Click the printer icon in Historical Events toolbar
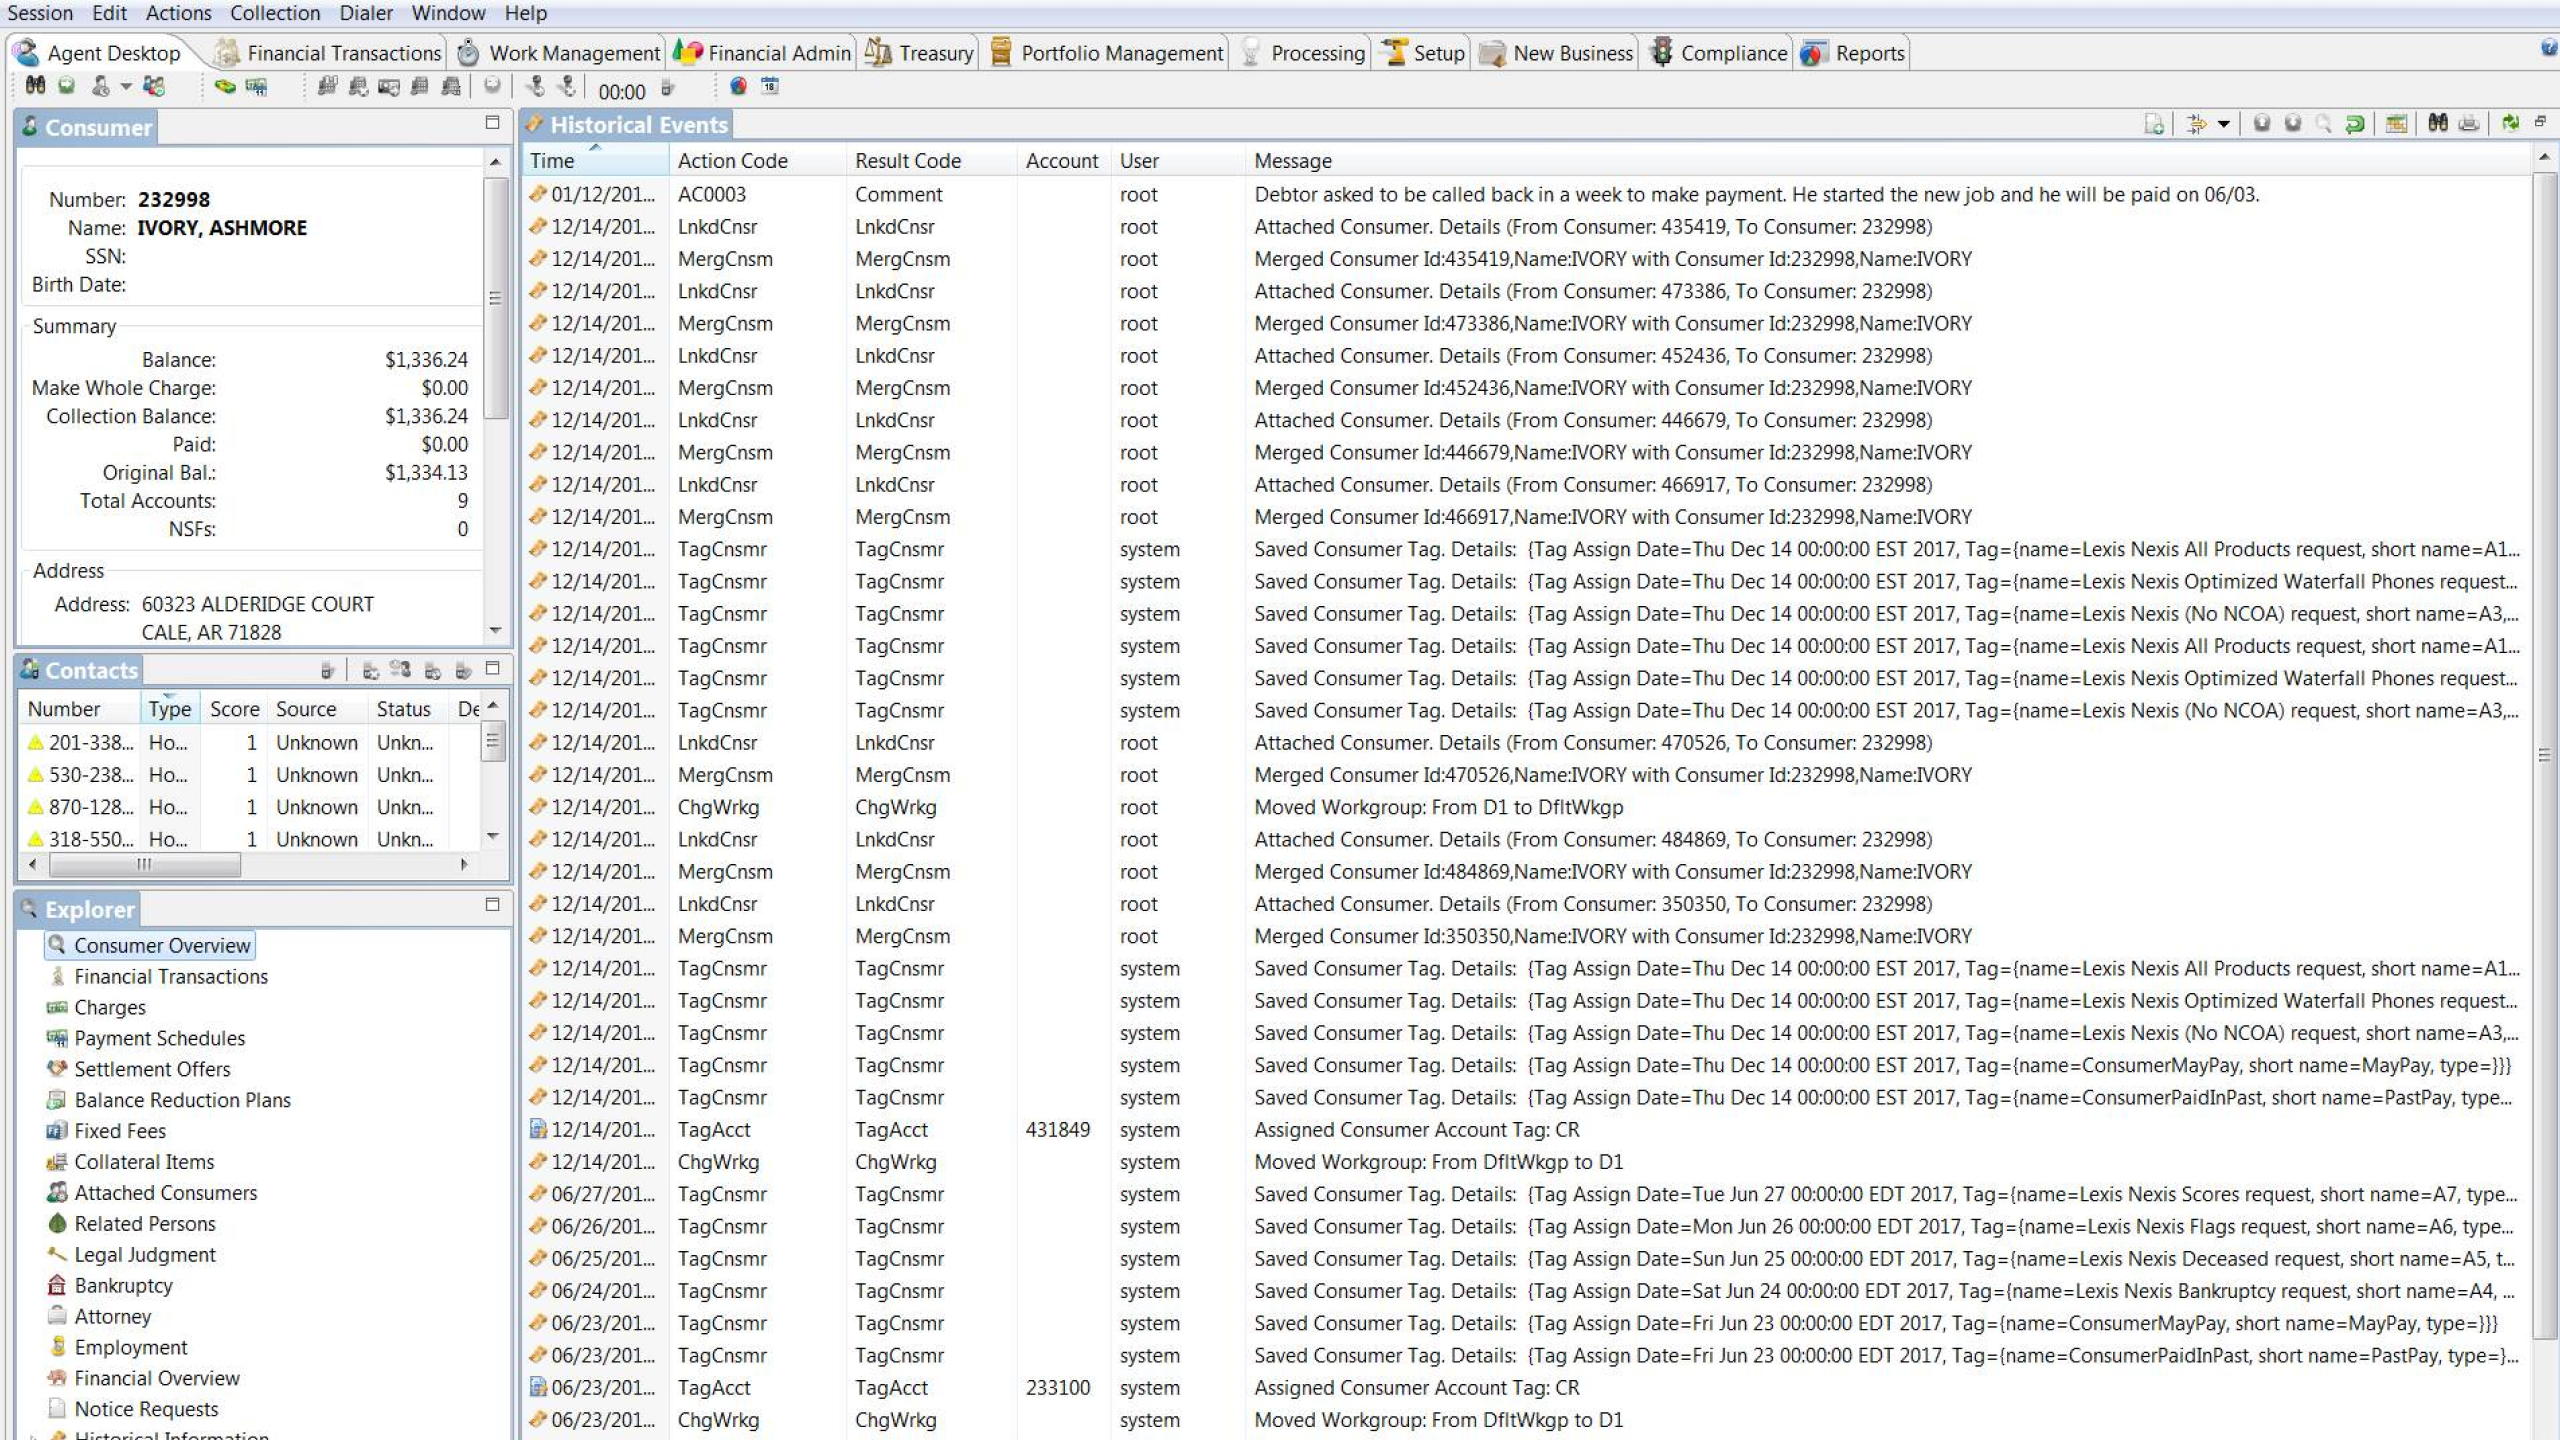The height and width of the screenshot is (1440, 2560). click(2469, 124)
